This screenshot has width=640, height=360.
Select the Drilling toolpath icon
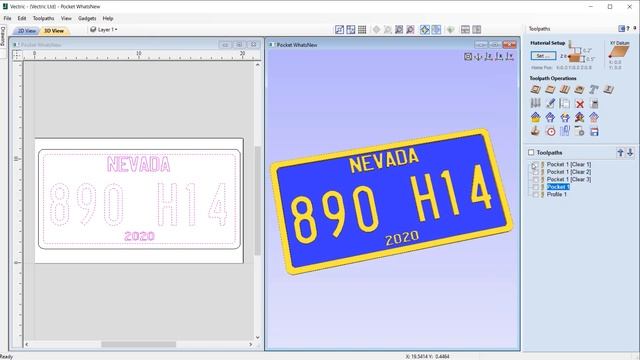(565, 89)
